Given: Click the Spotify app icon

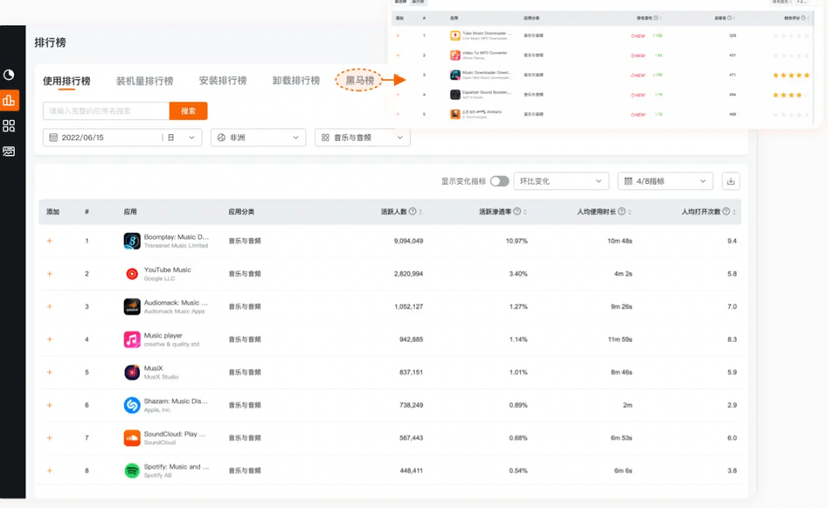Looking at the screenshot, I should click(132, 471).
